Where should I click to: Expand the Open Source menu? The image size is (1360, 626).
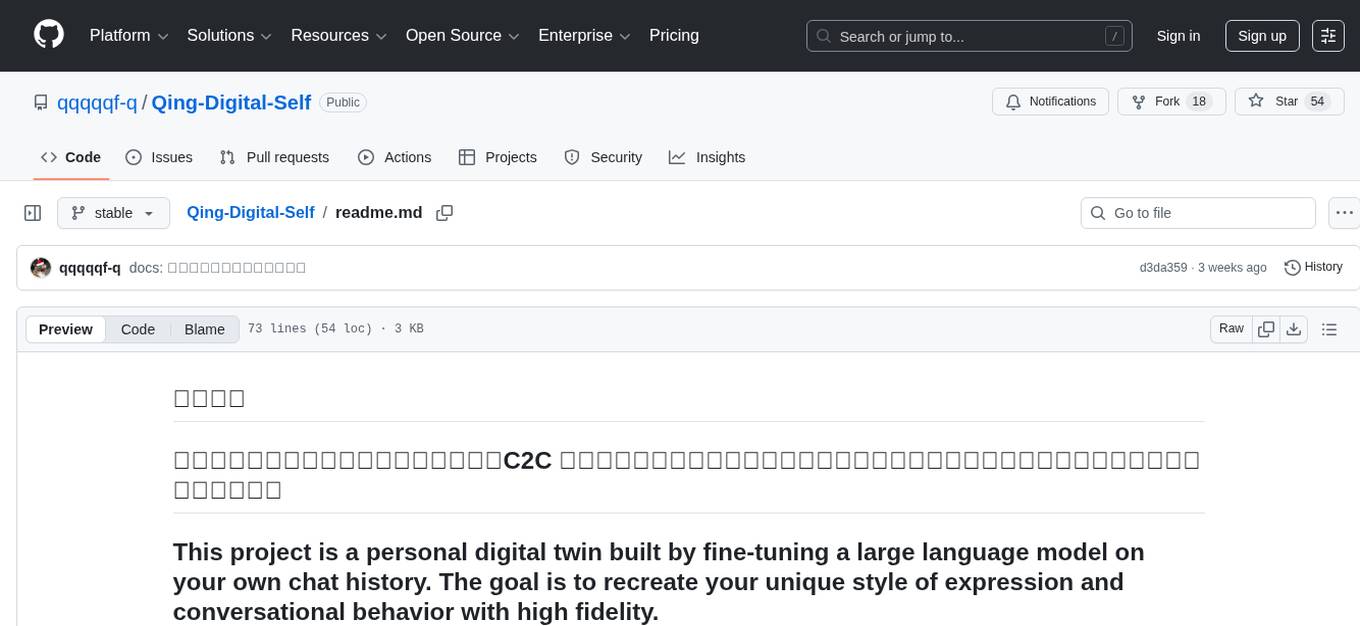pyautogui.click(x=462, y=36)
